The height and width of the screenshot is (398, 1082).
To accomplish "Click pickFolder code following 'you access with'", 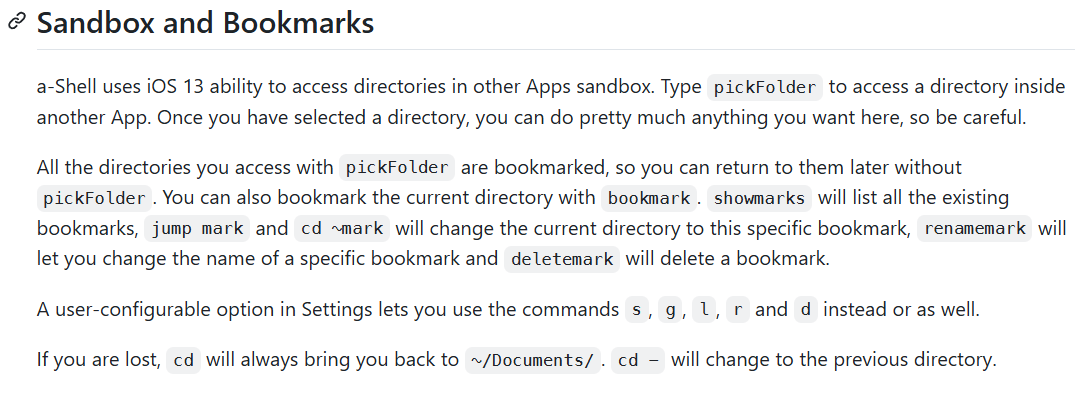I will [397, 168].
